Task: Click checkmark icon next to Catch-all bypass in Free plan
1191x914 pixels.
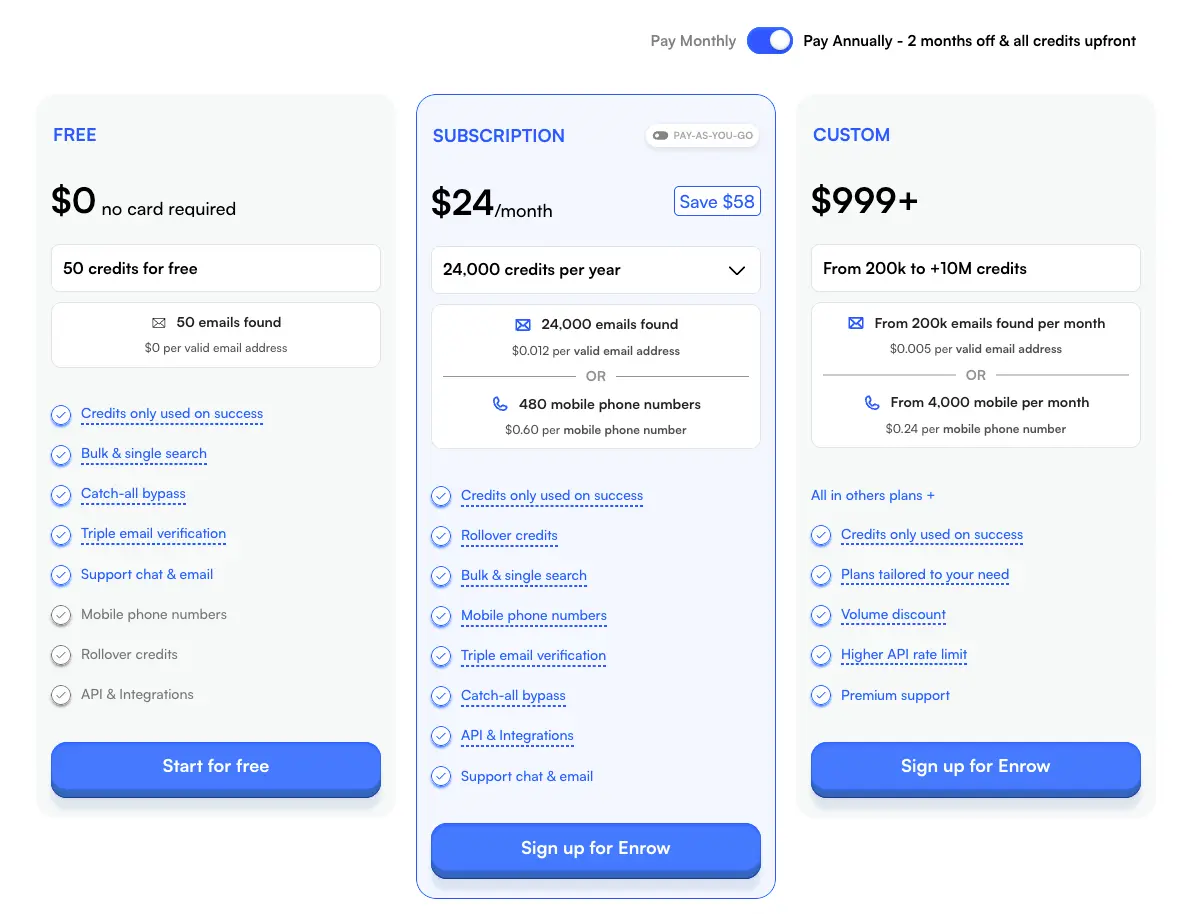Action: click(61, 495)
